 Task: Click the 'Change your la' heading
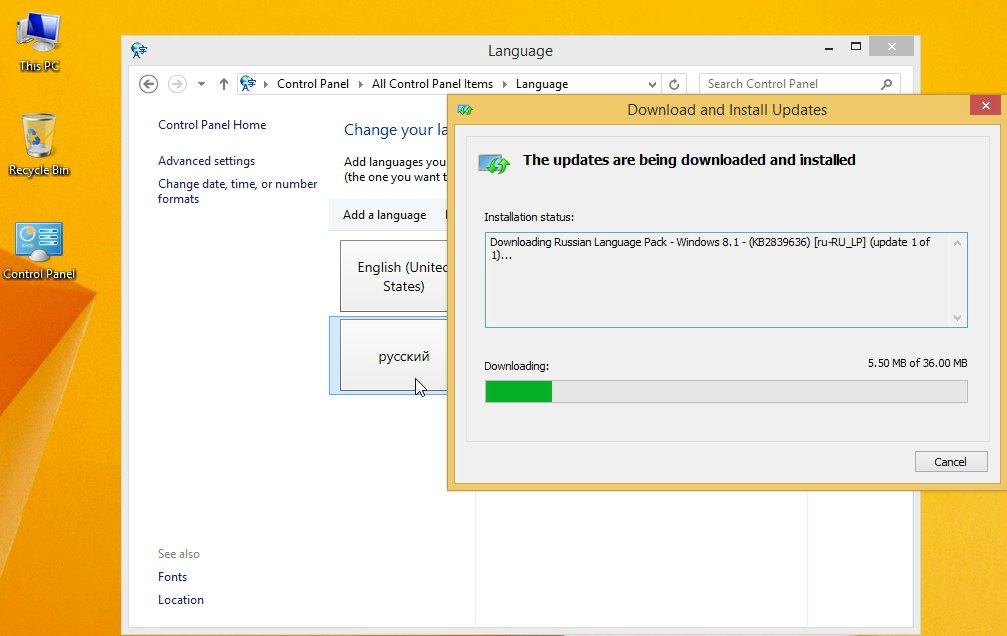click(x=396, y=130)
